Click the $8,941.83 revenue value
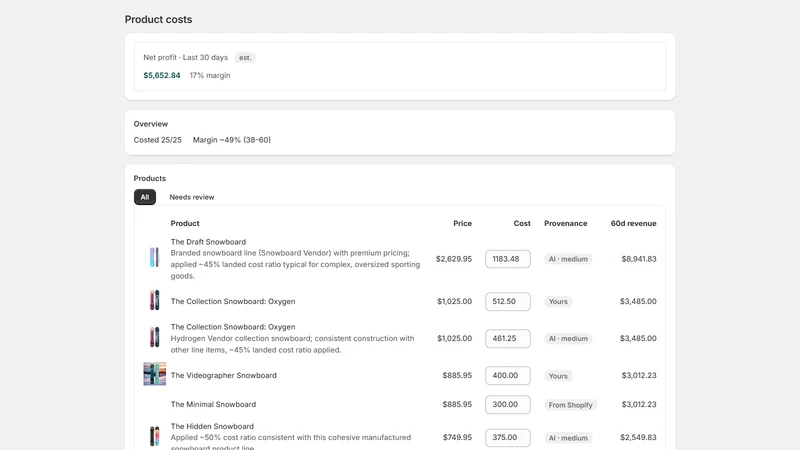800x450 pixels. point(639,259)
